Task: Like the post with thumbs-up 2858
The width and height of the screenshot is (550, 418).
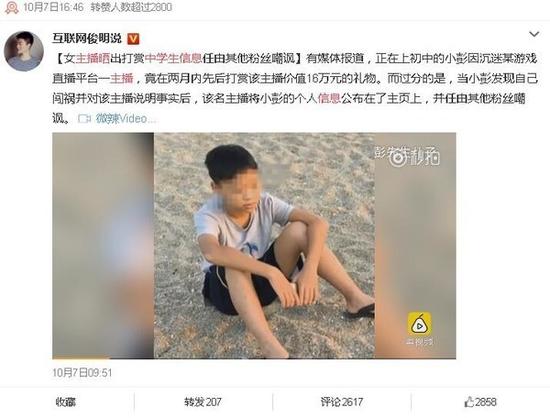Action: point(480,402)
